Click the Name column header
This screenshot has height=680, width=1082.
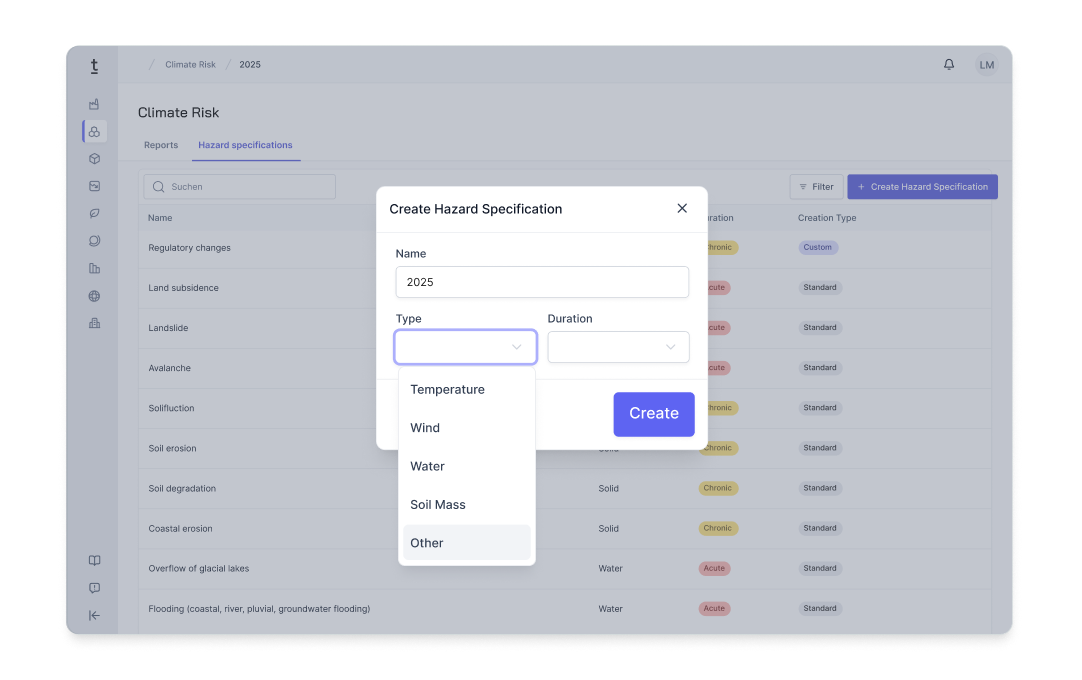[x=160, y=218]
